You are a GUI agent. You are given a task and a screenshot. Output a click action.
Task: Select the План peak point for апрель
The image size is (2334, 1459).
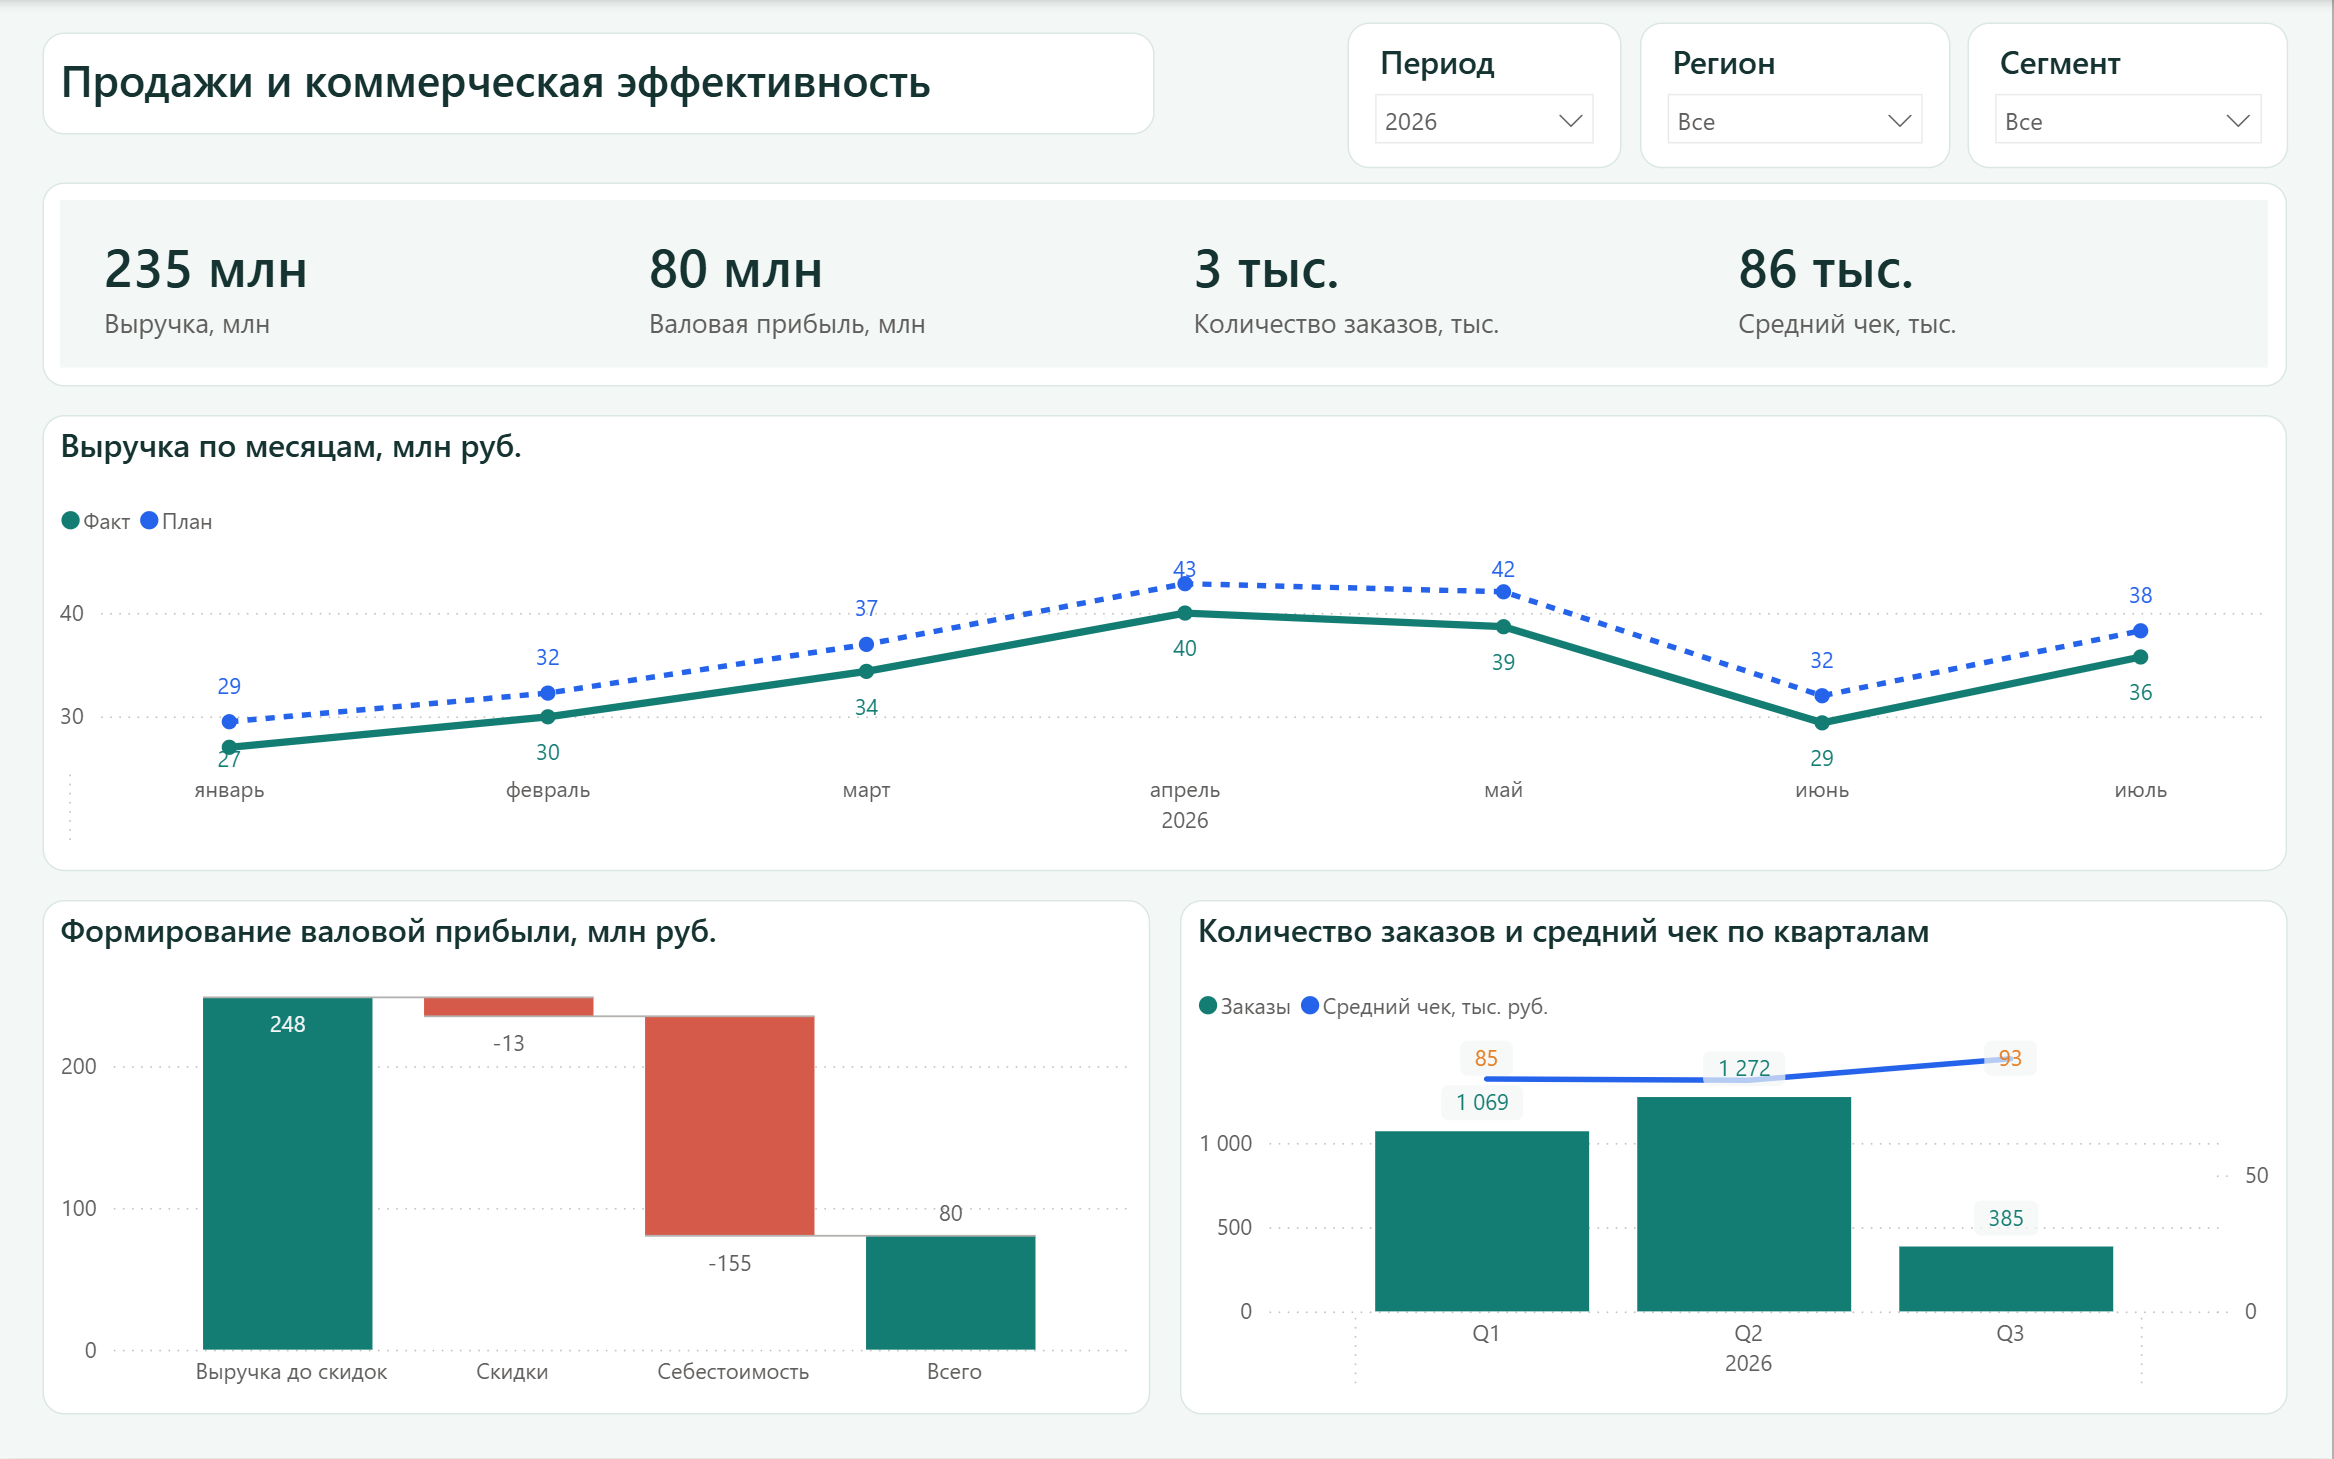[x=1185, y=583]
